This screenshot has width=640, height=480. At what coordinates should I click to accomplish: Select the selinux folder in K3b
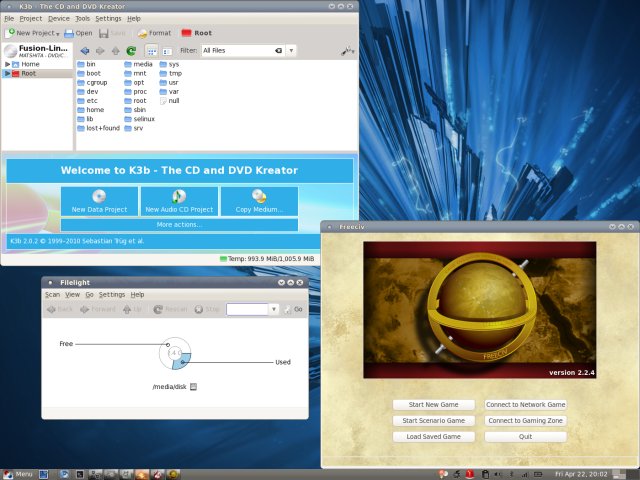(140, 119)
